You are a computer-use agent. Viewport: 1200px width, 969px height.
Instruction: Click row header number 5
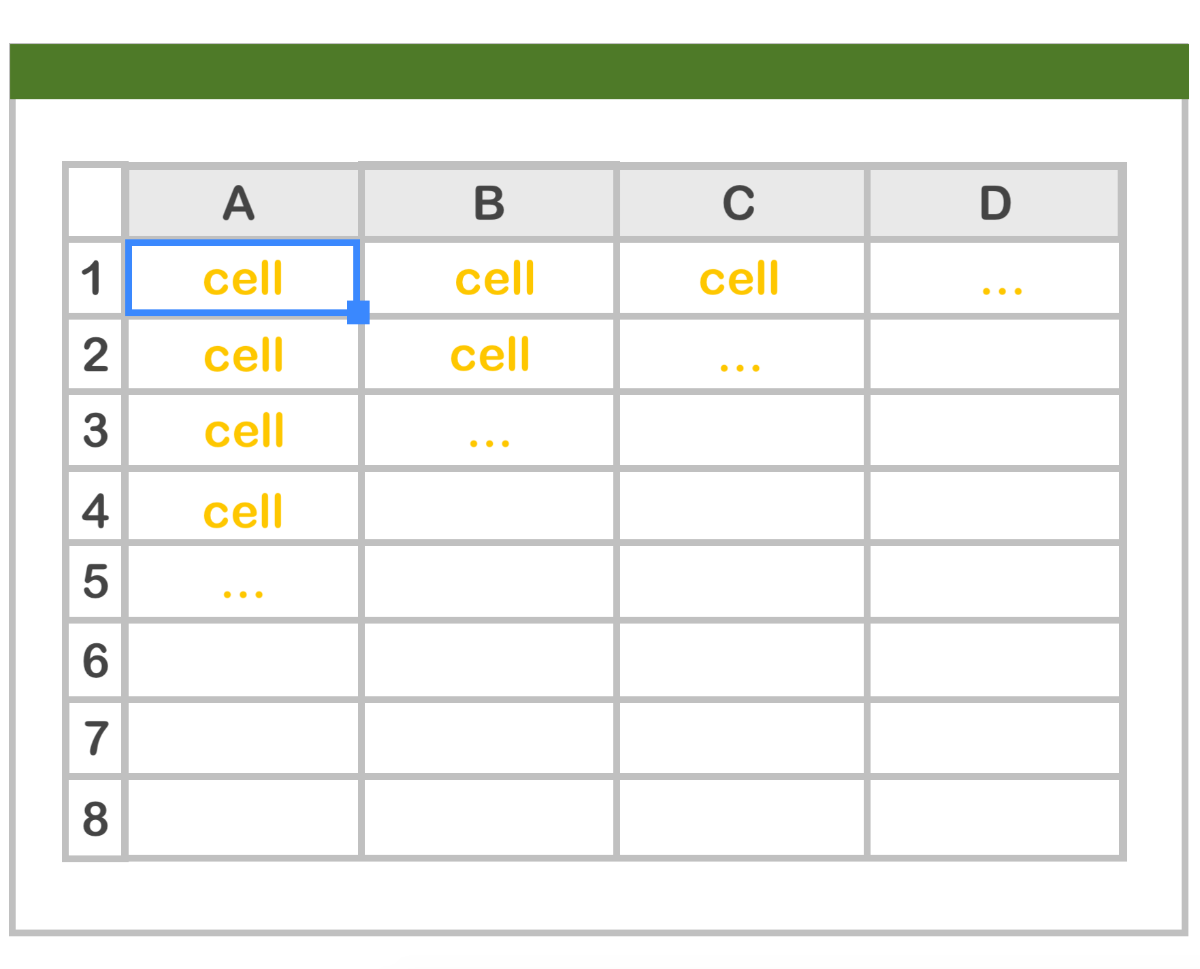point(94,582)
